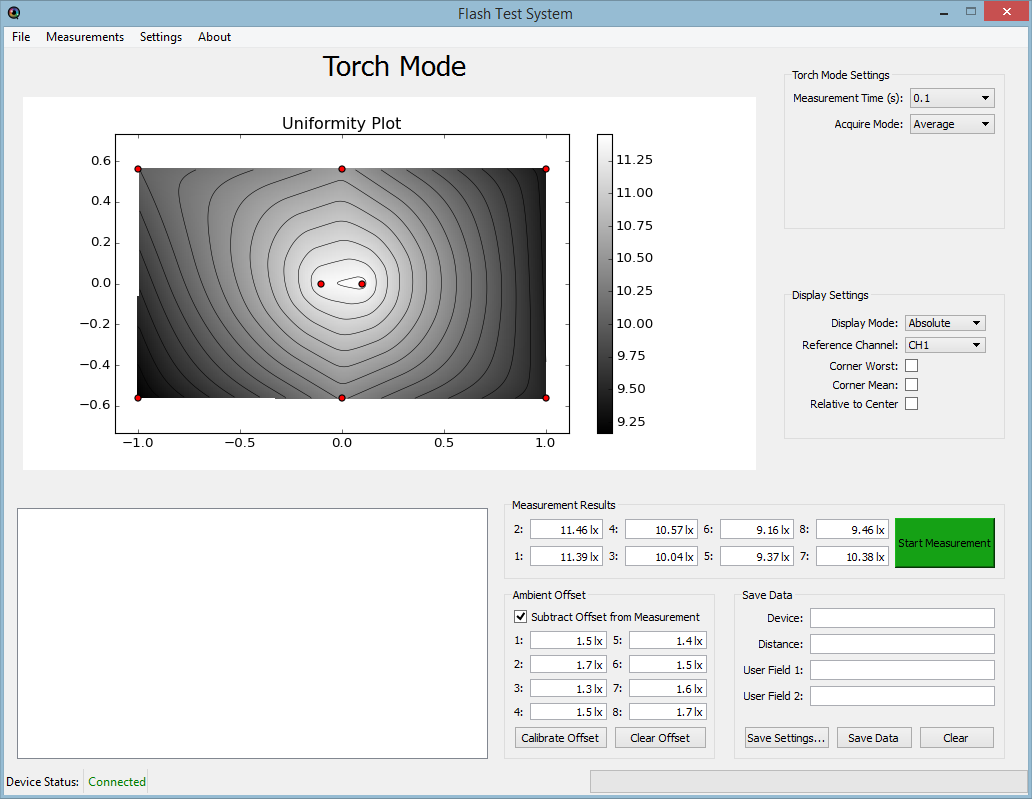
Task: Open the Reference Channel dropdown
Action: pyautogui.click(x=944, y=345)
